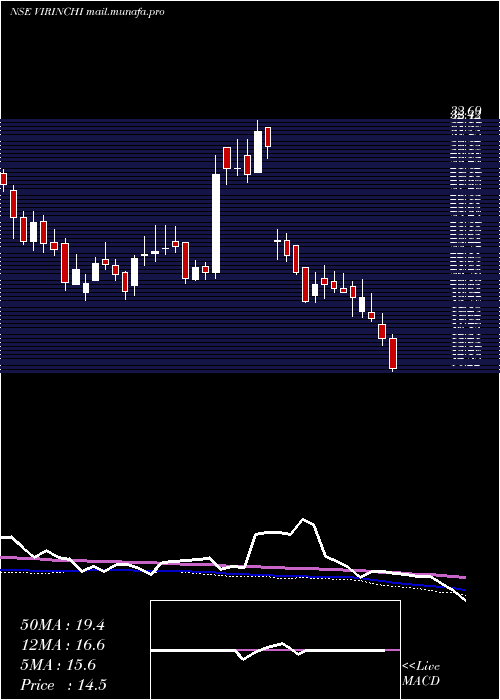The image size is (500, 700).
Task: Click the '12MA : 16.6' label
Action: [62, 645]
